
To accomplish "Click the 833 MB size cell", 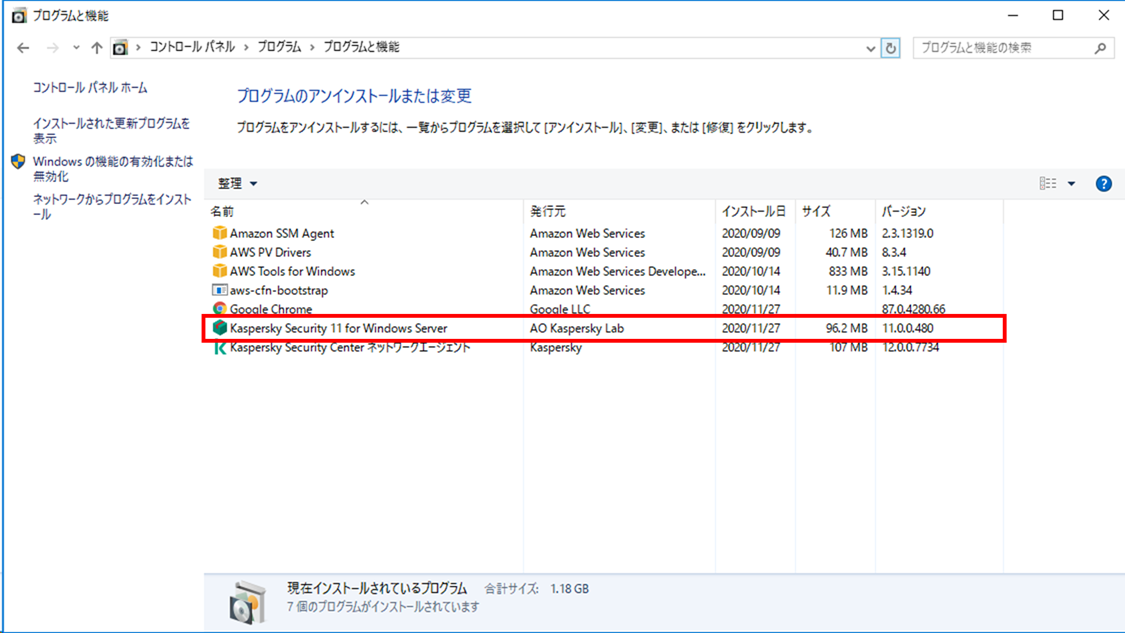I will pos(847,271).
